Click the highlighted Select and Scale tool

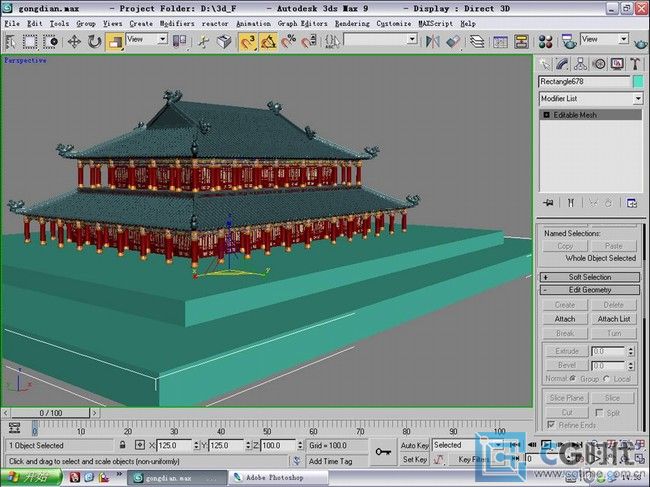[x=115, y=41]
